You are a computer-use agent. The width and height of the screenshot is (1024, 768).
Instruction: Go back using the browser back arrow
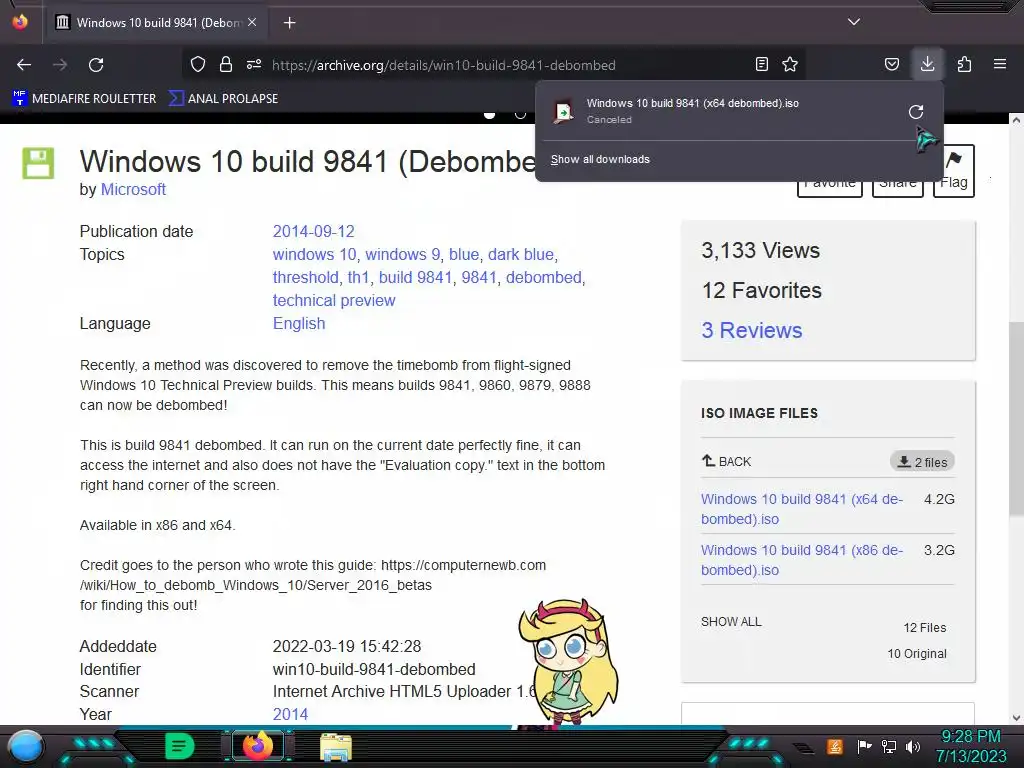click(x=24, y=65)
